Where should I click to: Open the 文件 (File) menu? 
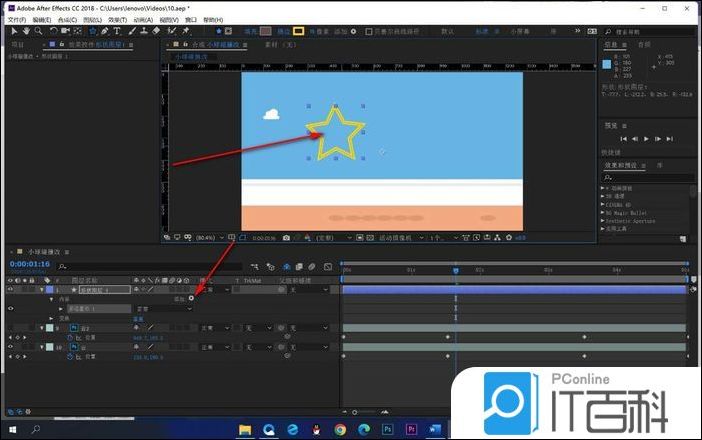(x=16, y=19)
